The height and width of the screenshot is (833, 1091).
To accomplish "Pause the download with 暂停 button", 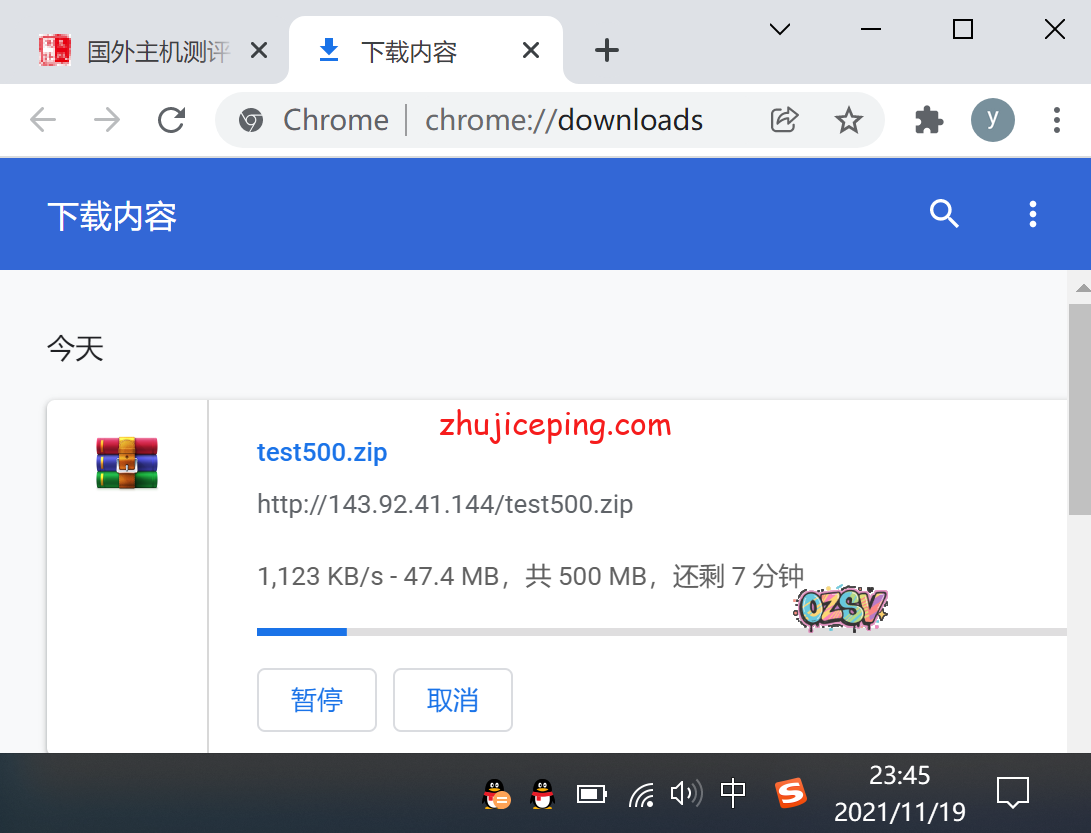I will [x=317, y=700].
